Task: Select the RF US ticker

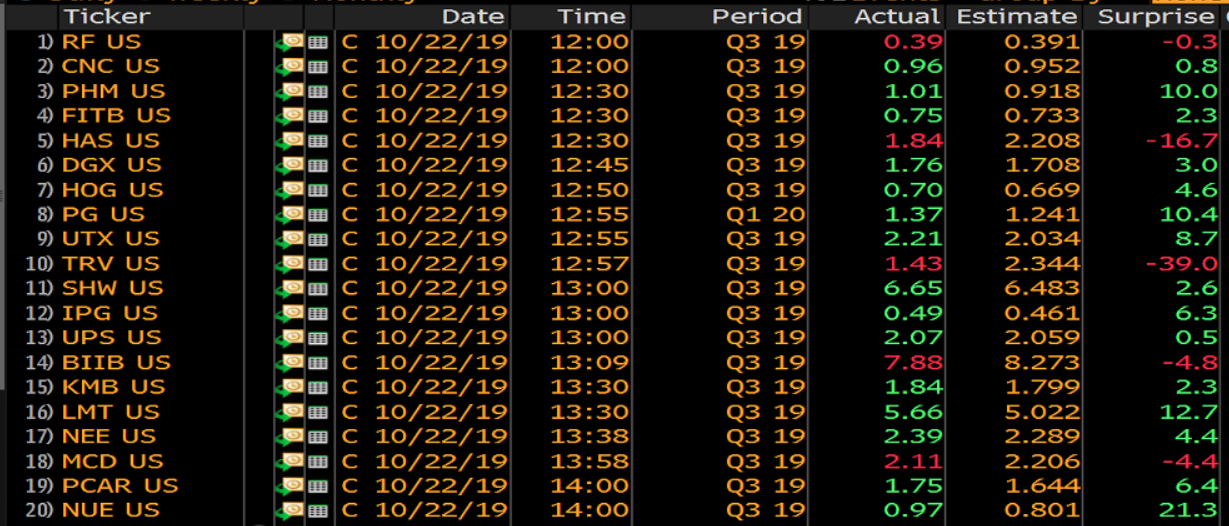Action: point(101,42)
